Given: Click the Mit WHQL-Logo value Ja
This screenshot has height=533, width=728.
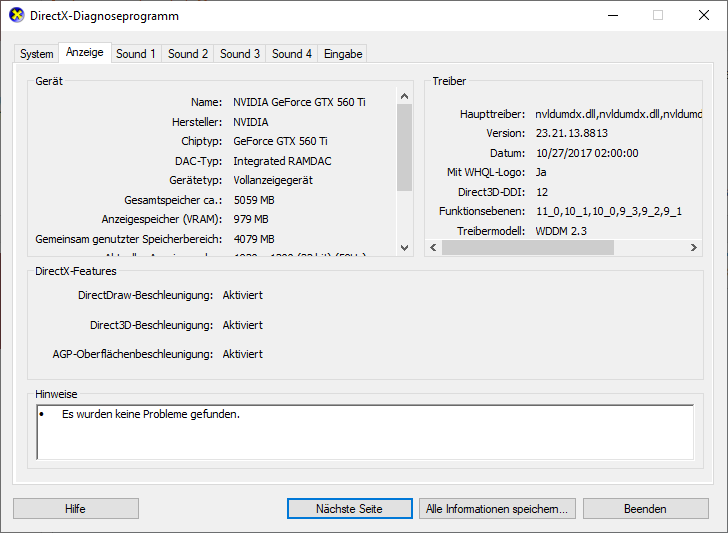Looking at the screenshot, I should [x=541, y=172].
